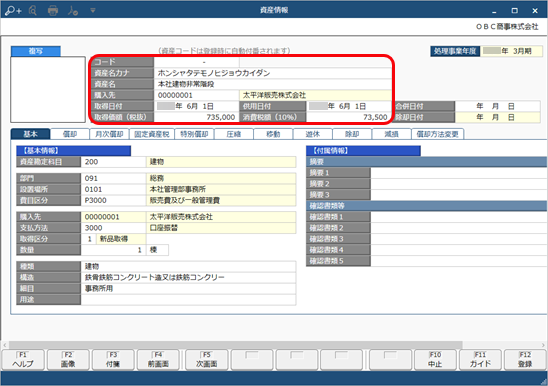Click the F3 付箋 button
548x386 pixels.
click(113, 359)
